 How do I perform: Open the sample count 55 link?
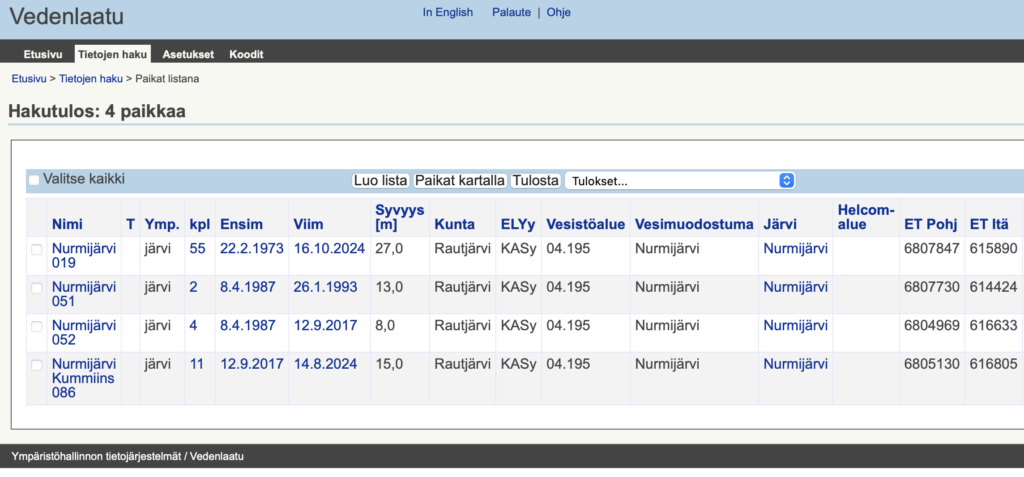197,248
